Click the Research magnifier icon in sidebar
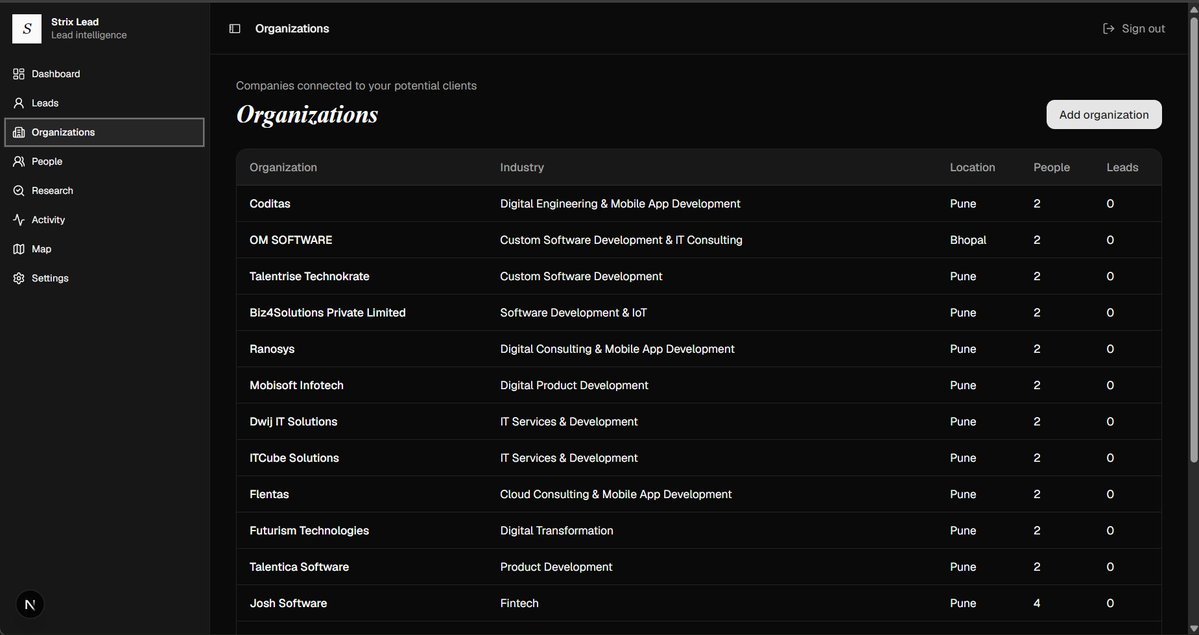The height and width of the screenshot is (635, 1199). [19, 190]
